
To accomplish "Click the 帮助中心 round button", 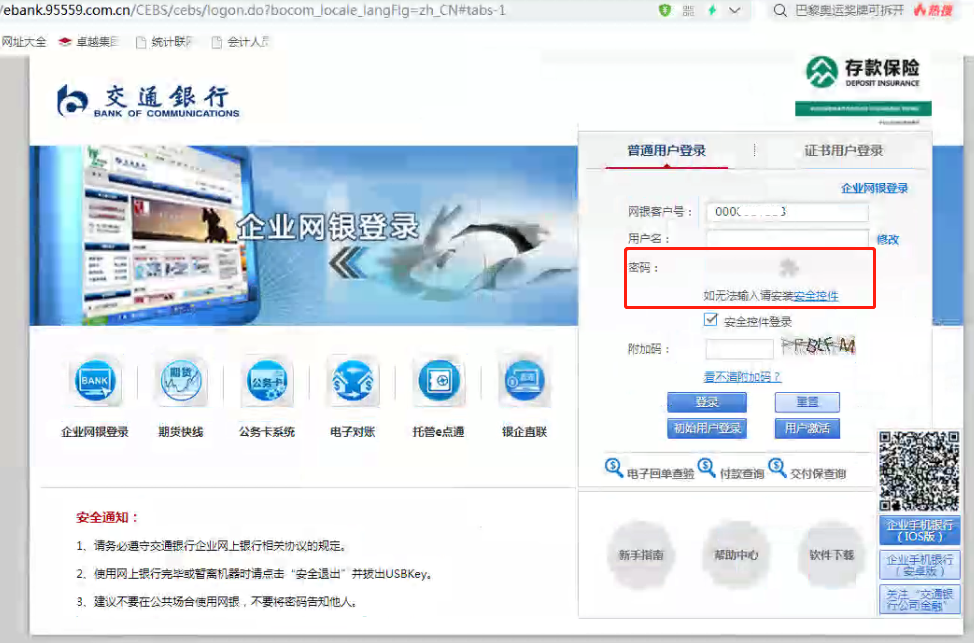I will (x=735, y=555).
